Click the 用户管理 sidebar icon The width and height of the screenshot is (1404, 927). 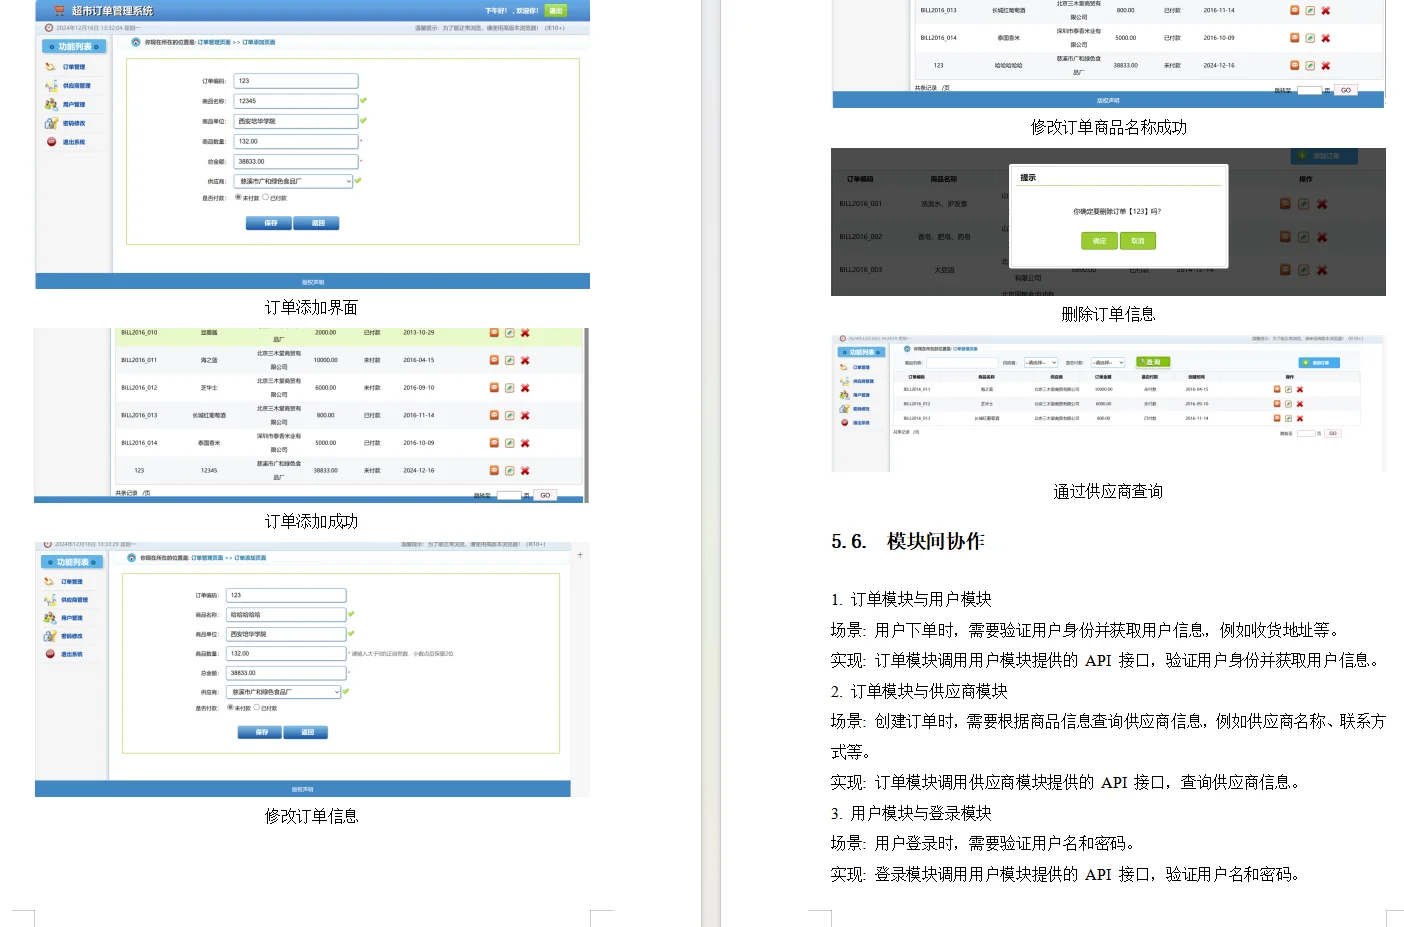(x=50, y=105)
